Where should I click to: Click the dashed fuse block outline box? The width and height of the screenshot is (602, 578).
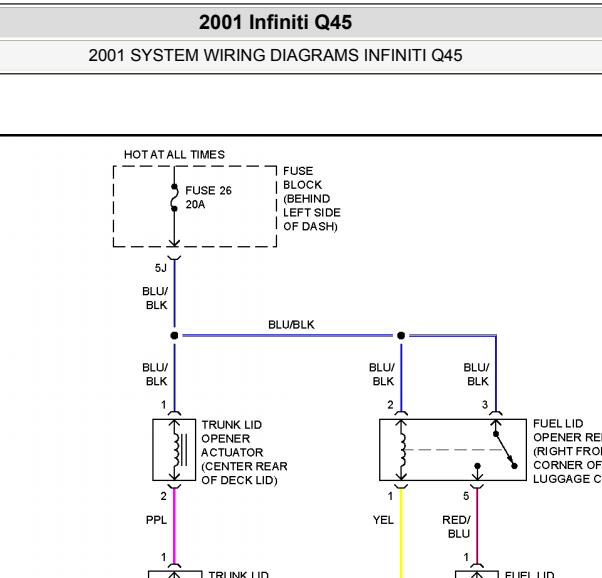pos(195,206)
